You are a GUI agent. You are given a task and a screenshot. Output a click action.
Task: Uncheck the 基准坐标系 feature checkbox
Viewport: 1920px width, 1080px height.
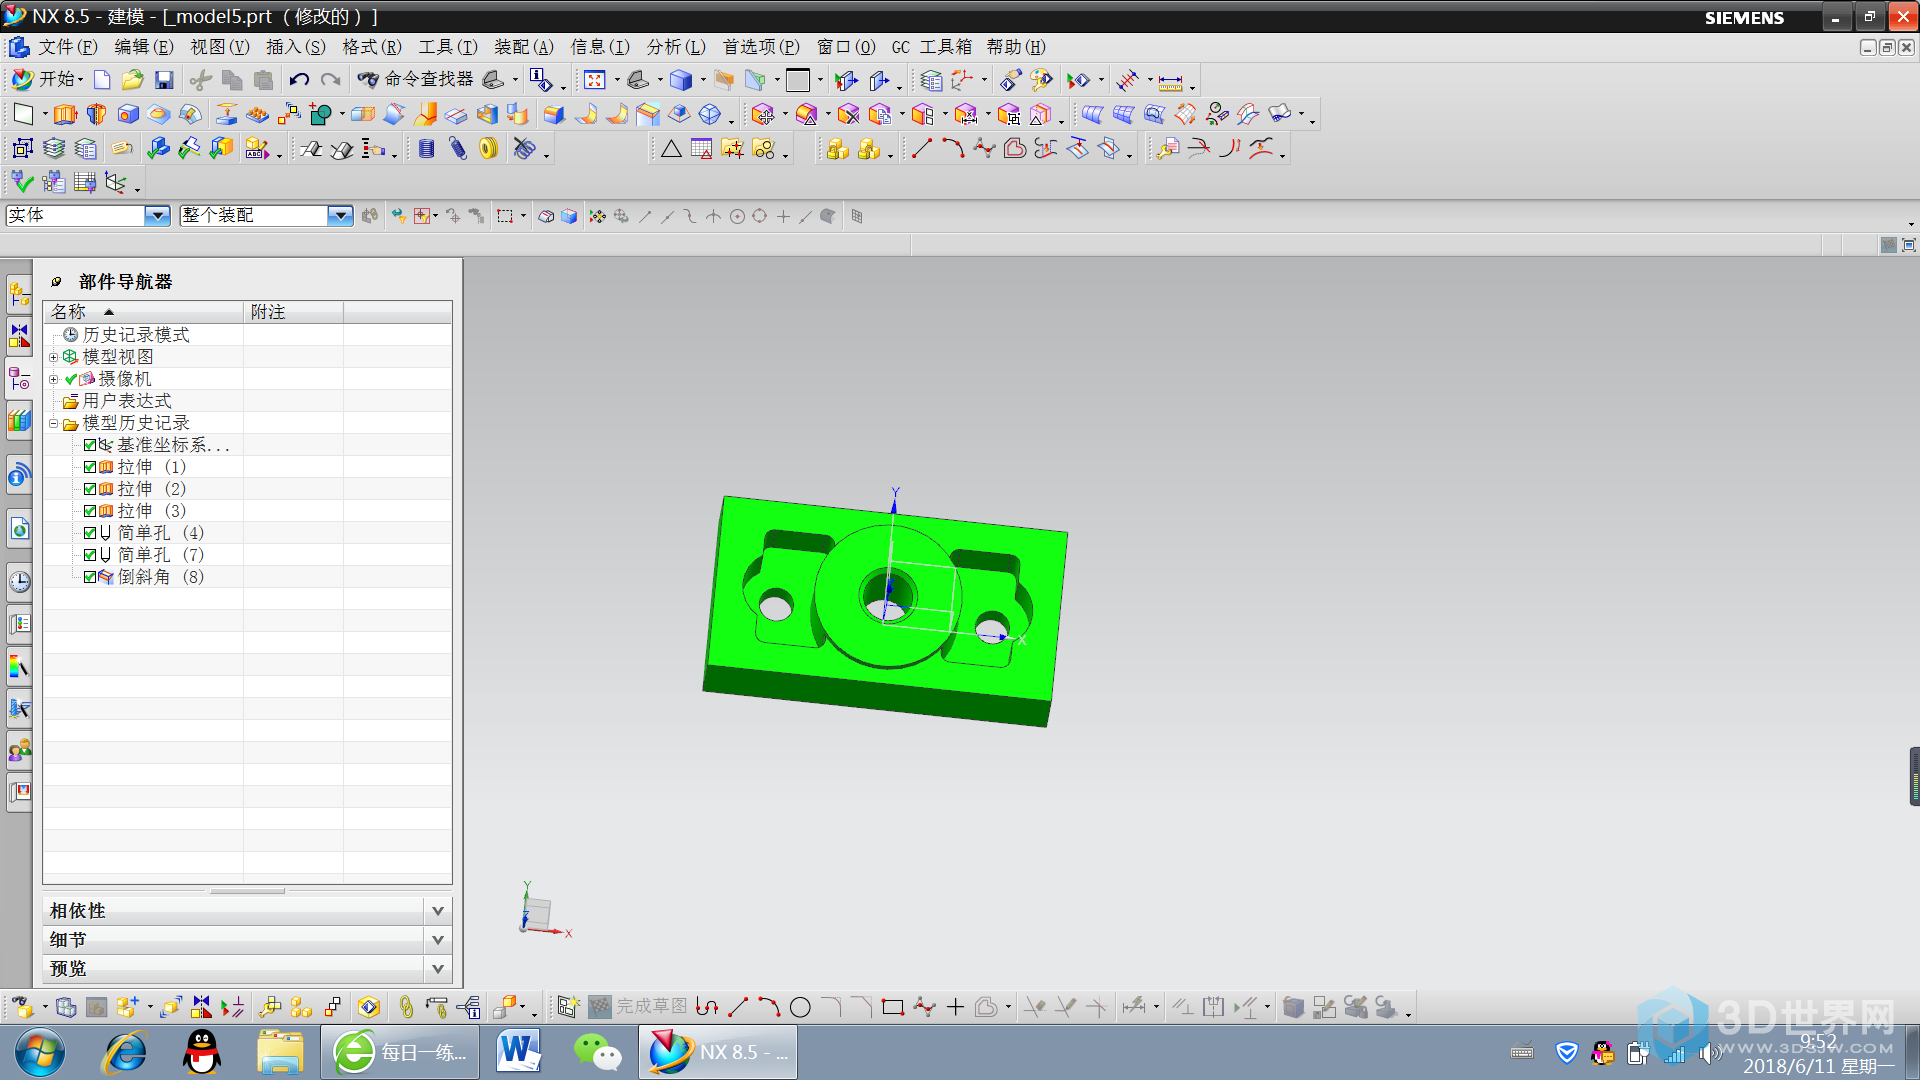coord(90,445)
